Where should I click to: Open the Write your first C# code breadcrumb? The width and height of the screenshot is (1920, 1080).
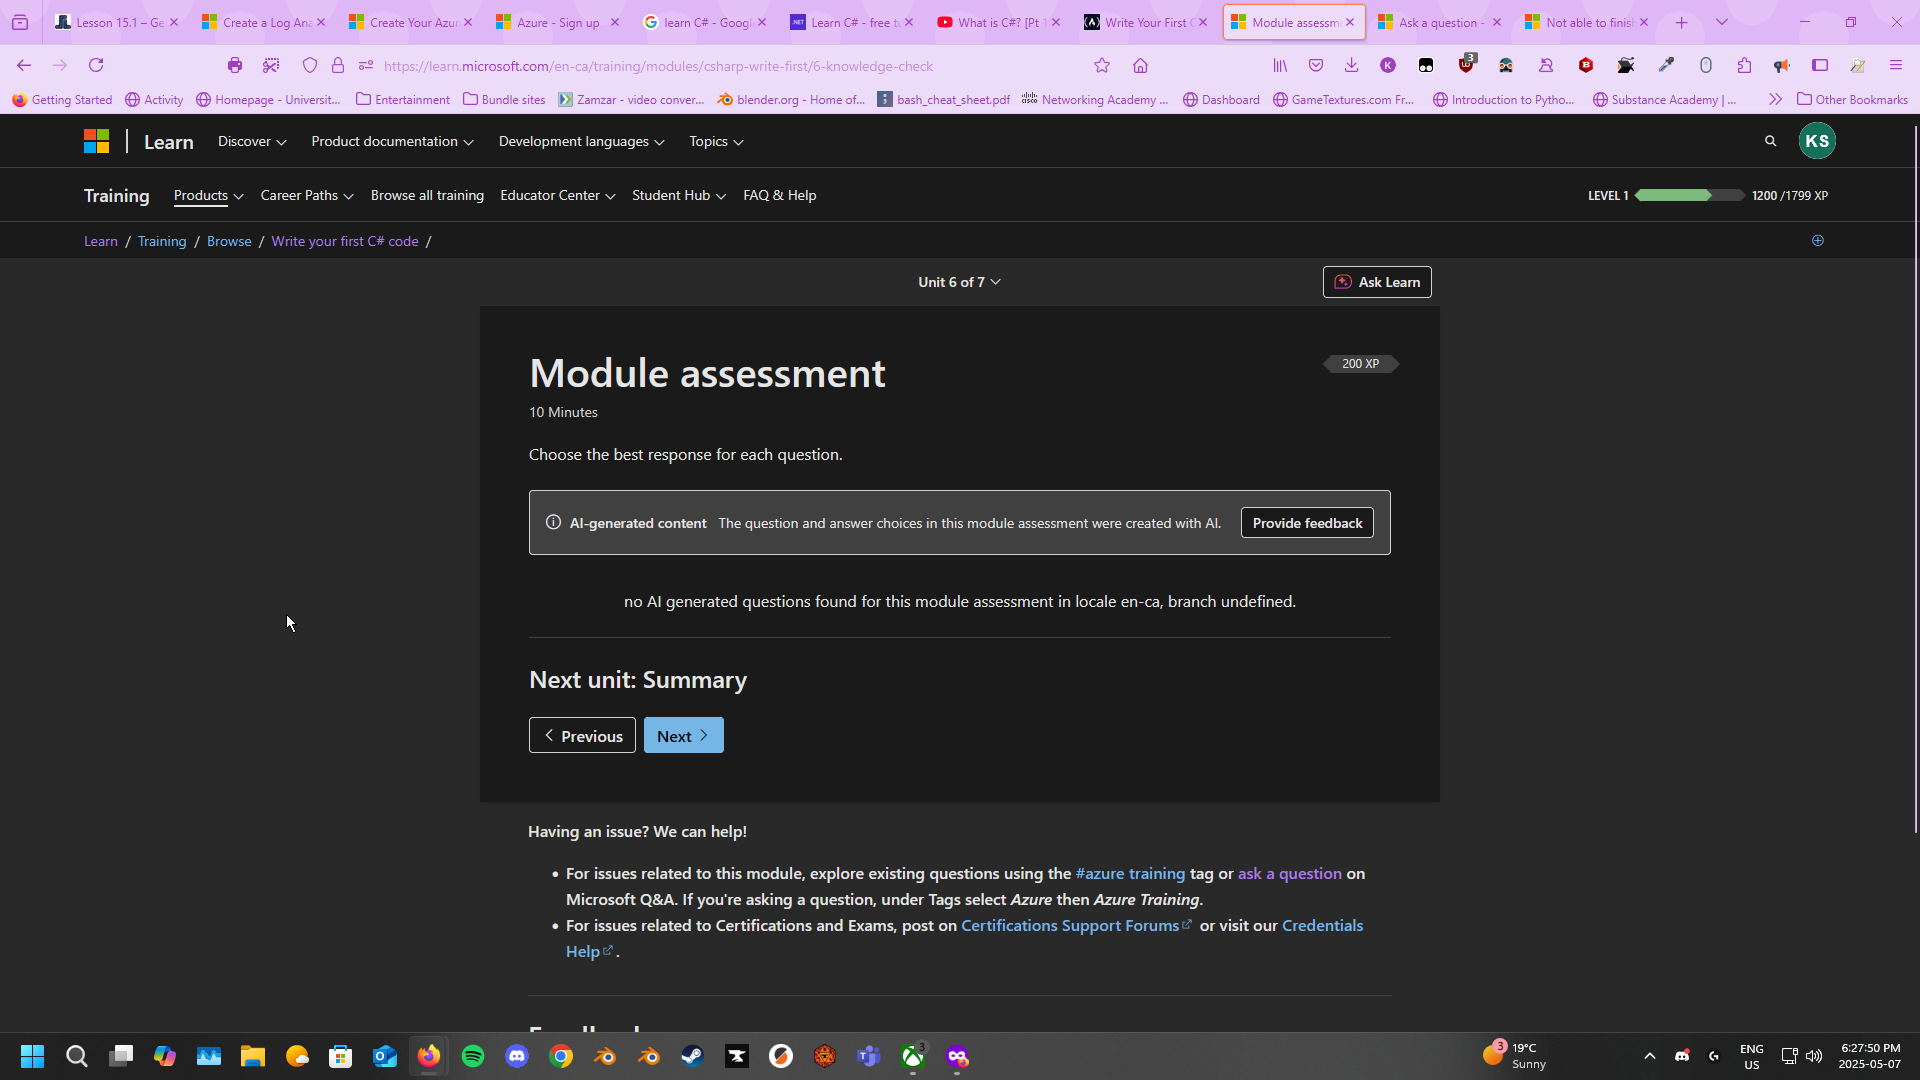click(345, 241)
